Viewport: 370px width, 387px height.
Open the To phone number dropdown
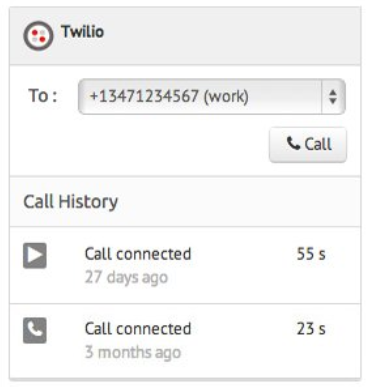click(212, 97)
